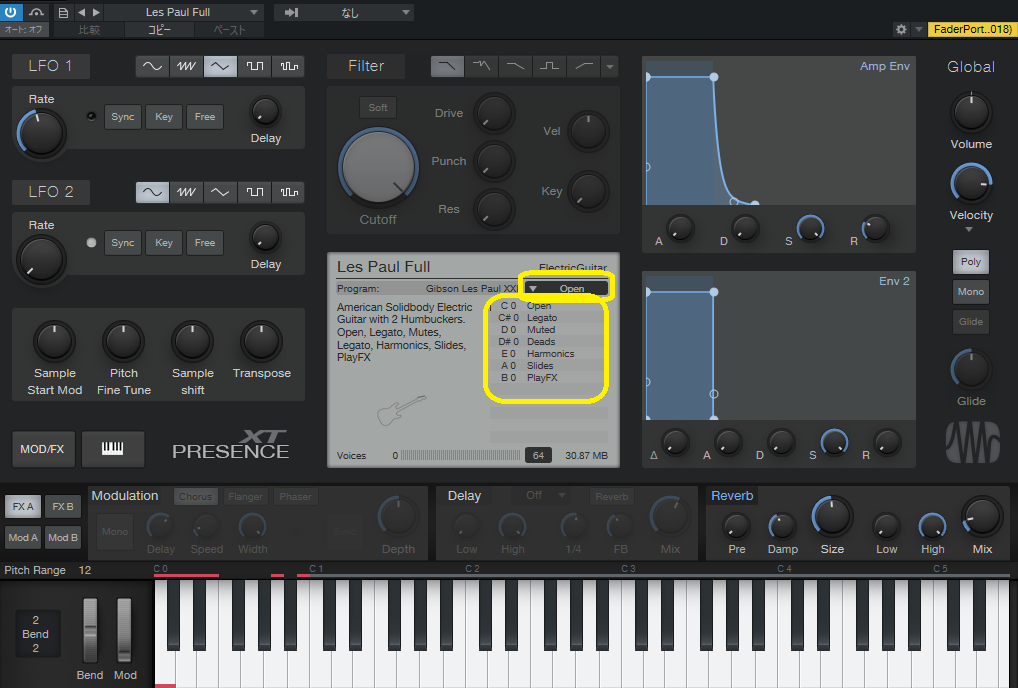Click the Reverb Size knob
This screenshot has width=1018, height=688.
832,517
